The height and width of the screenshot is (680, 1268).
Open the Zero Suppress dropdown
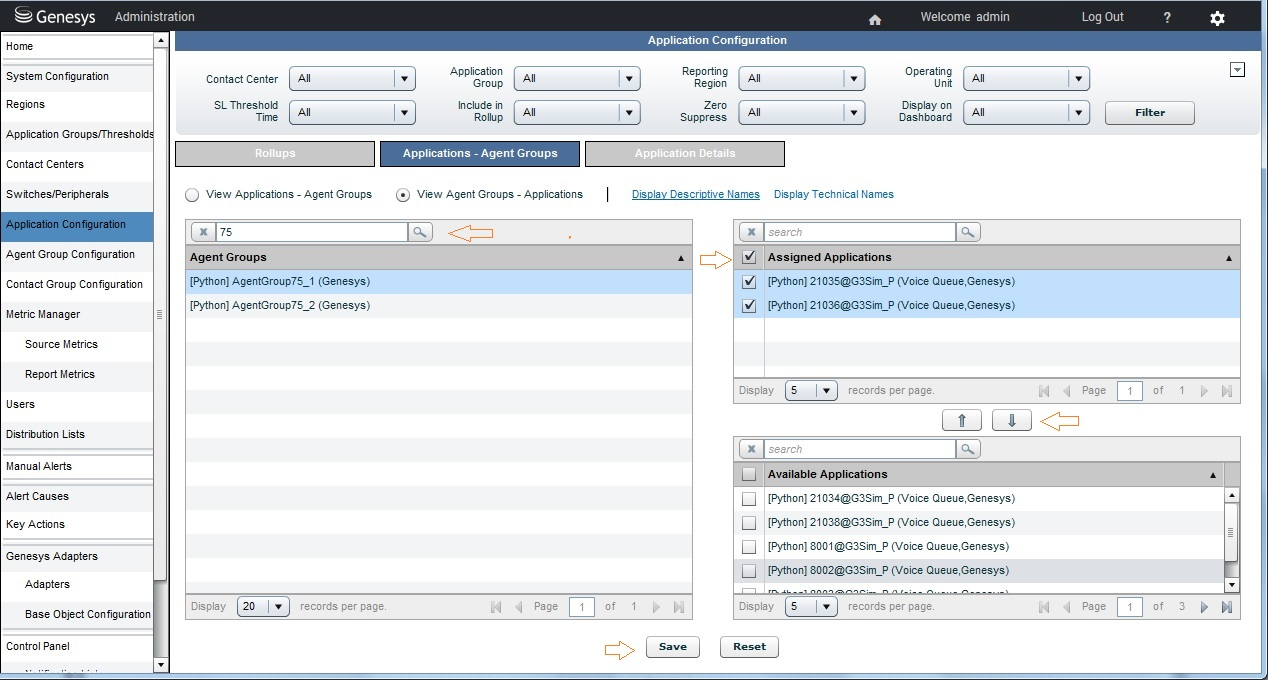point(802,112)
